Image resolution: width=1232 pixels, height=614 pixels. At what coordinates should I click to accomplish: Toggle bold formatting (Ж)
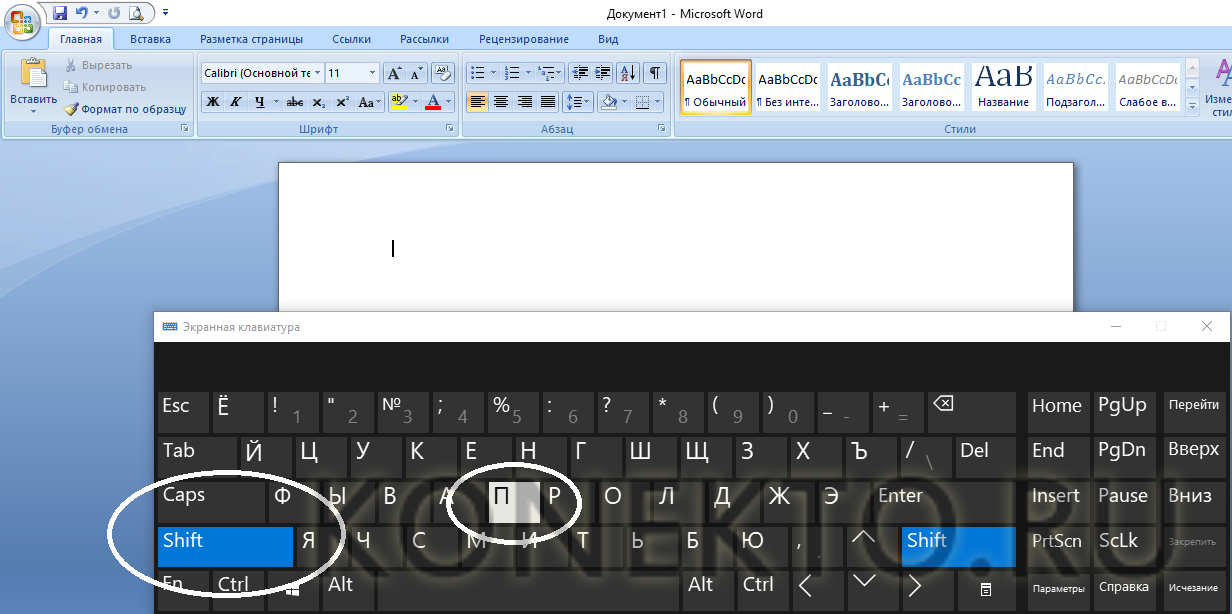pyautogui.click(x=213, y=102)
